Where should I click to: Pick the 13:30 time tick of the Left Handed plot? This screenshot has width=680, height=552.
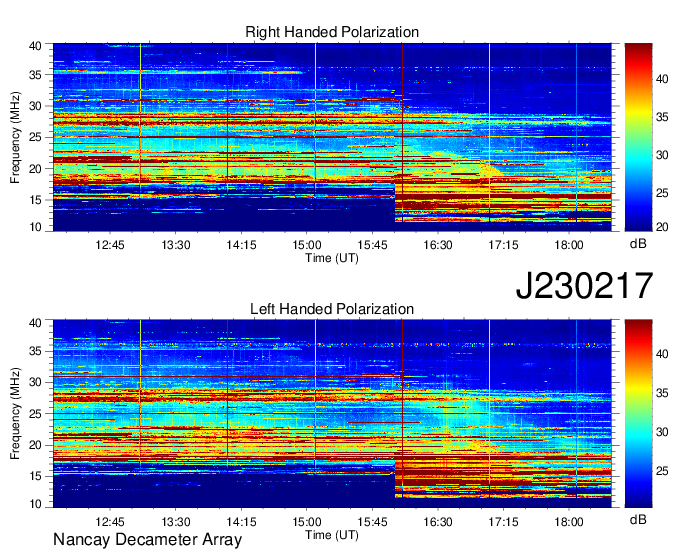(176, 522)
